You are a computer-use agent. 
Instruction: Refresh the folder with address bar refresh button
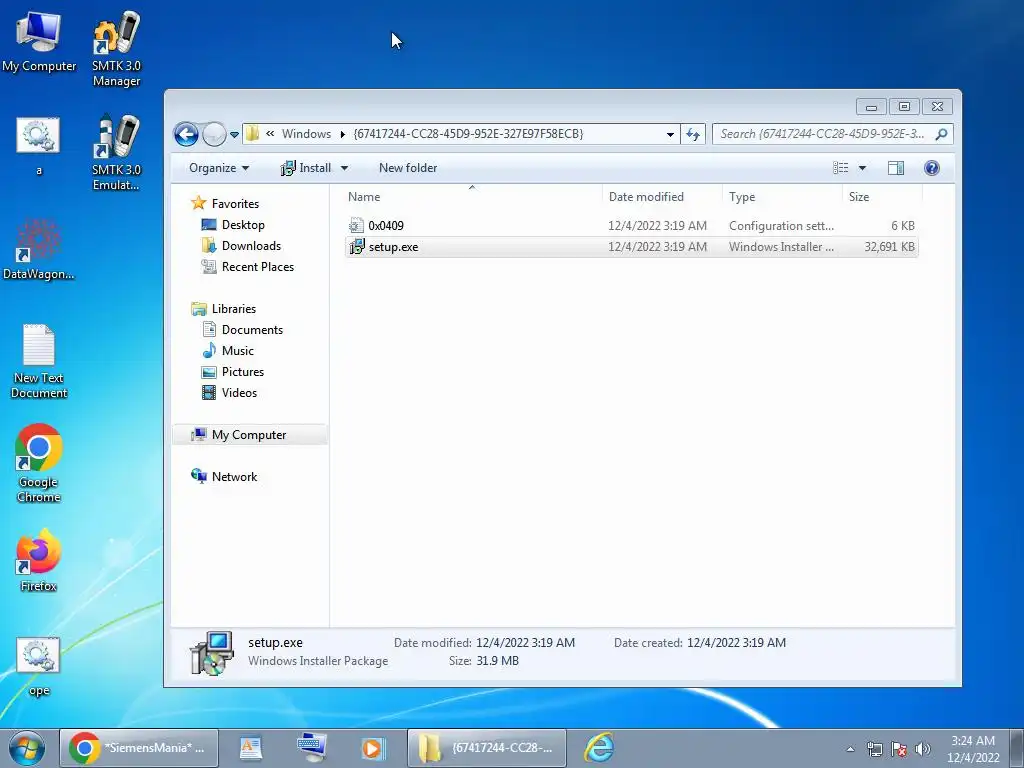click(x=693, y=135)
